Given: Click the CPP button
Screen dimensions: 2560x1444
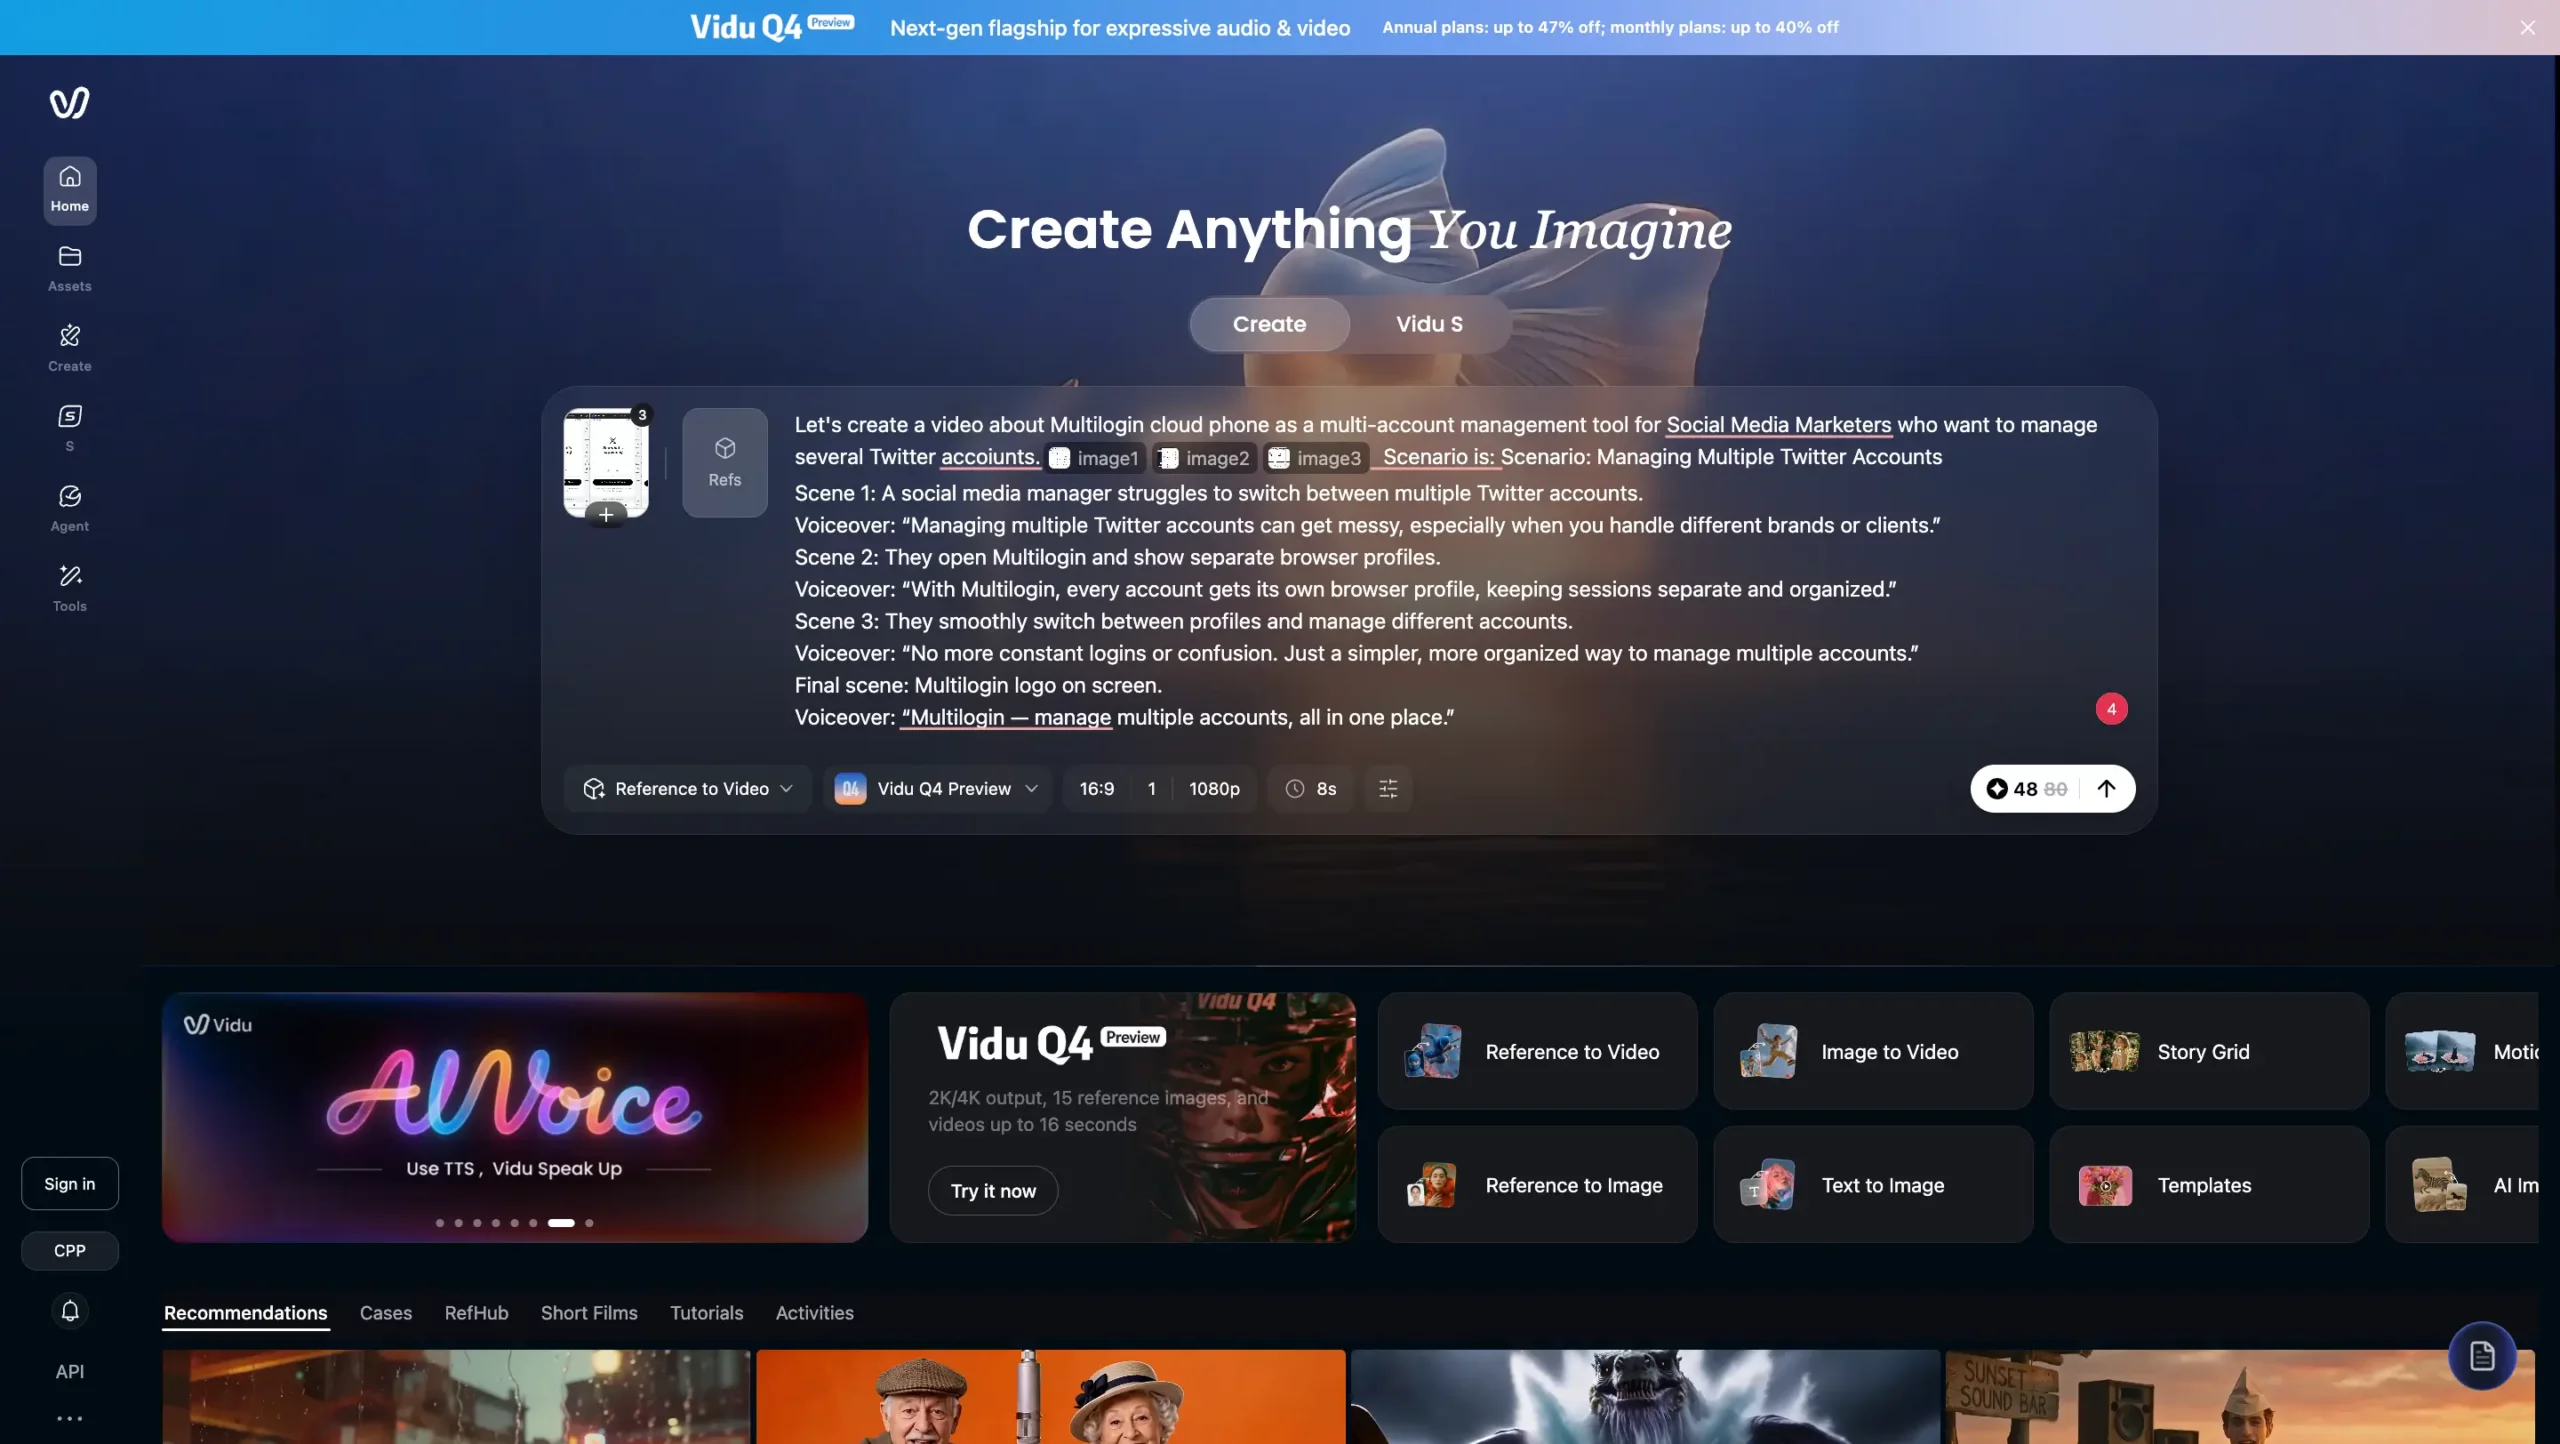Looking at the screenshot, I should coord(69,1251).
